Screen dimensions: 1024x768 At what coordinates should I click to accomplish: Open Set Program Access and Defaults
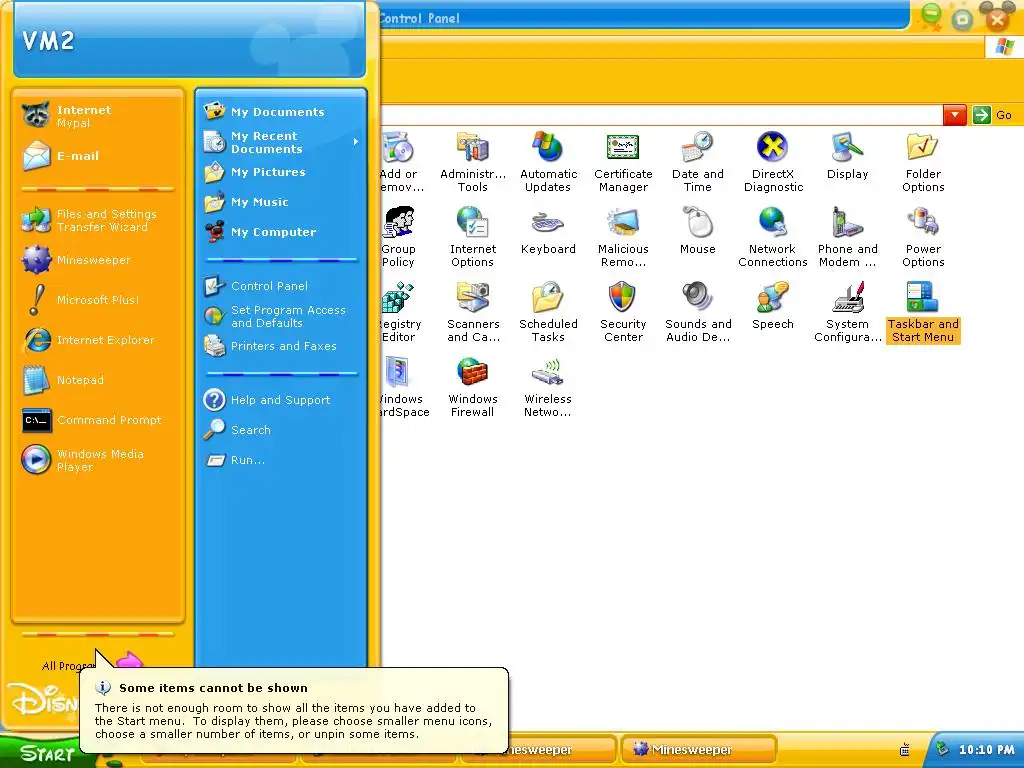[x=281, y=316]
